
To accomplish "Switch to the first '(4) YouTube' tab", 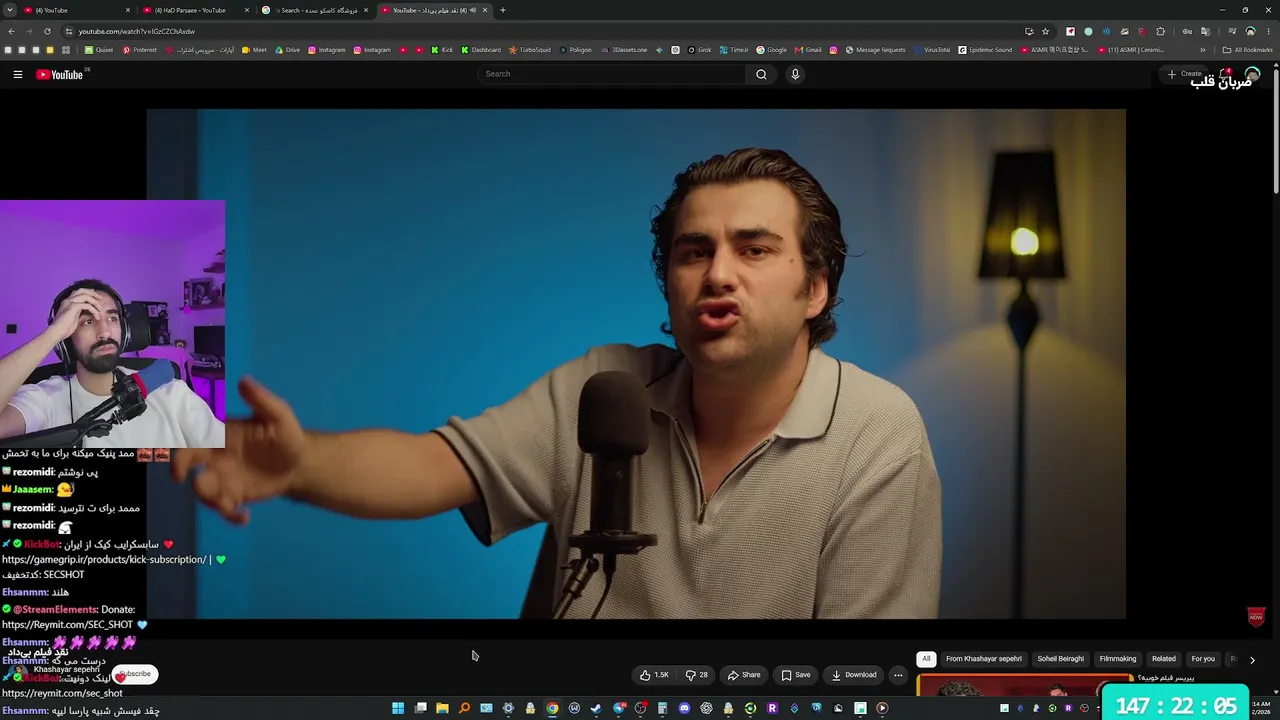I will [77, 10].
